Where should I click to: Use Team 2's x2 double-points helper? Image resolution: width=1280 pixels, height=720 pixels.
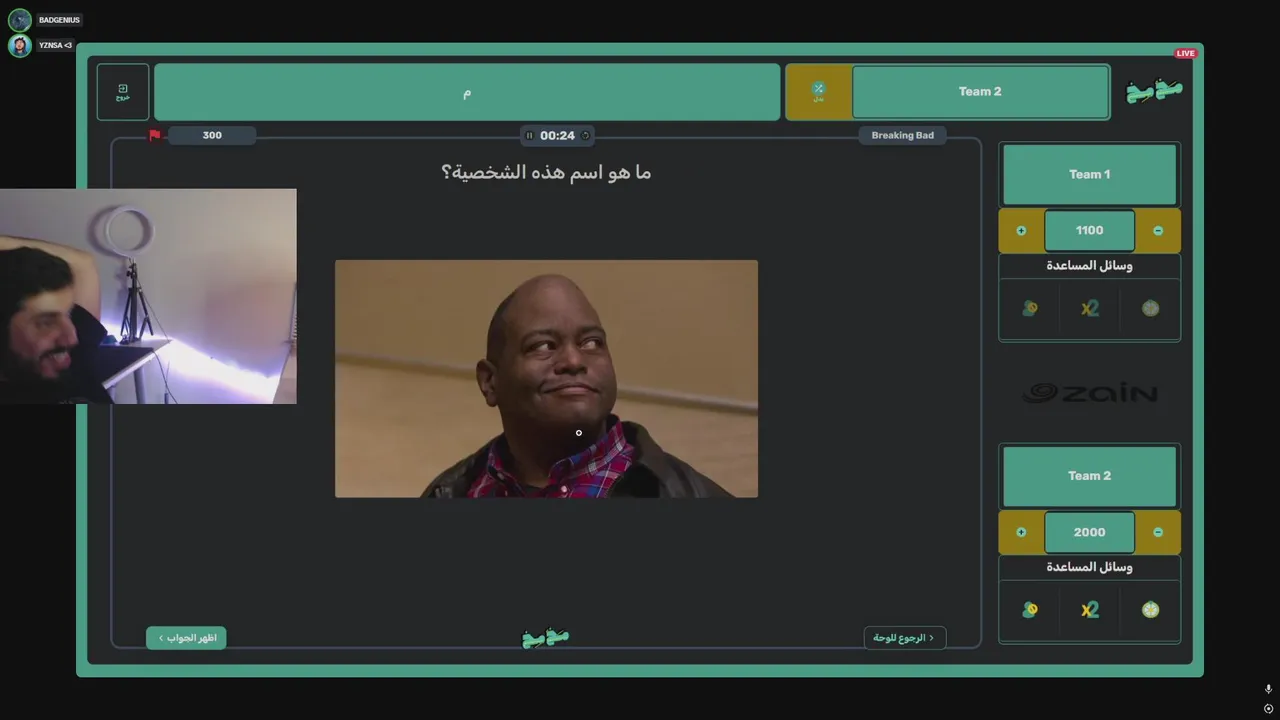click(1090, 610)
